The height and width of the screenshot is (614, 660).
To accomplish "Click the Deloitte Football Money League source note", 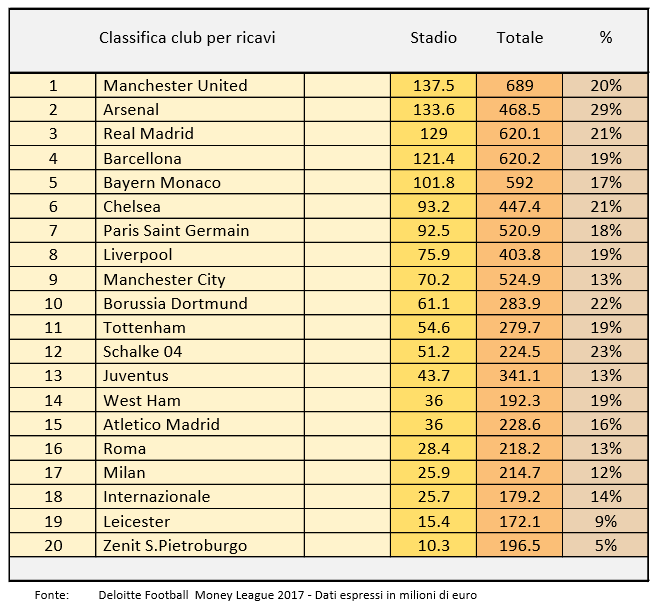I will [x=288, y=595].
